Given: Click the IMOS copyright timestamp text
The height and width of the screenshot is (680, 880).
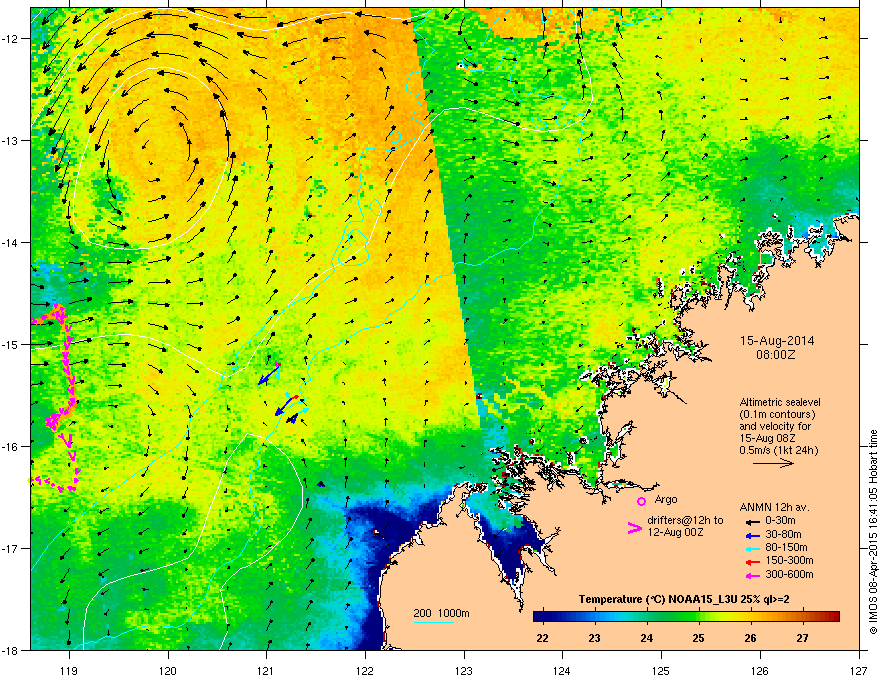Looking at the screenshot, I should (873, 532).
